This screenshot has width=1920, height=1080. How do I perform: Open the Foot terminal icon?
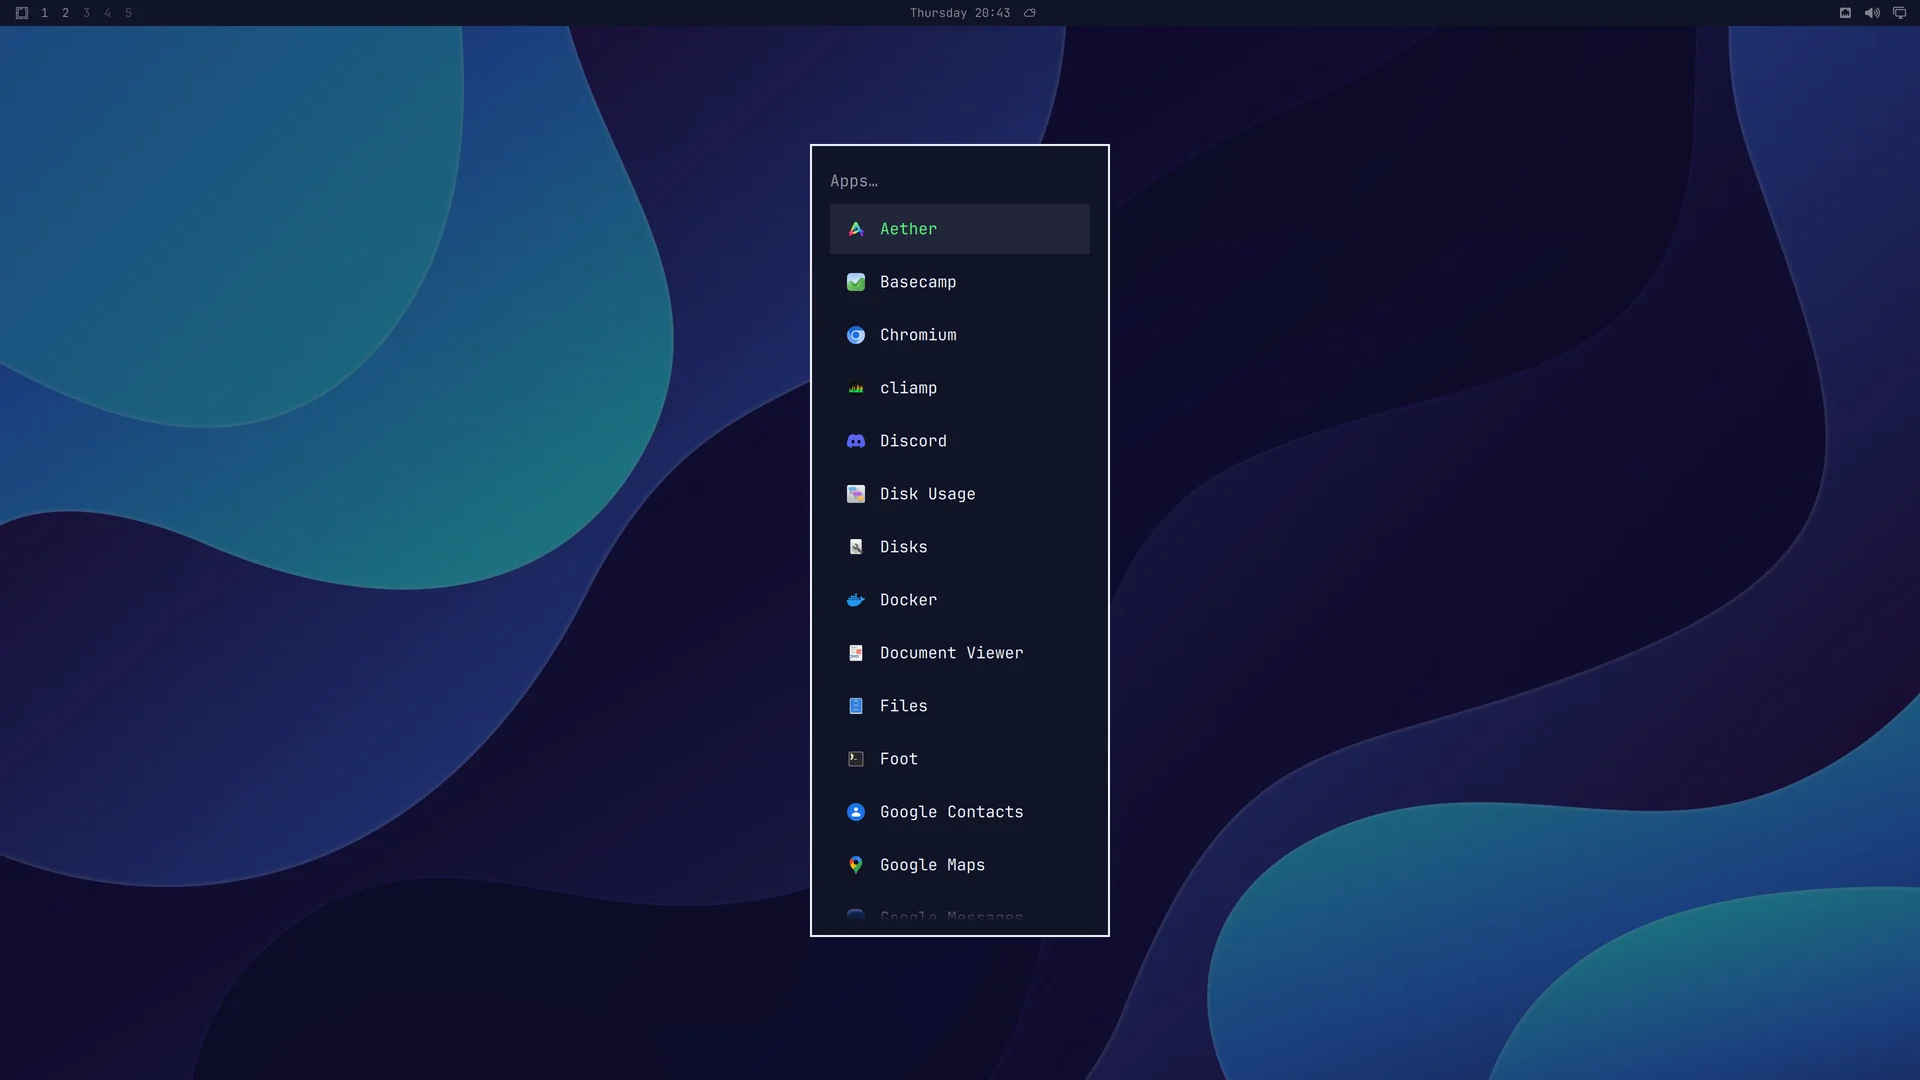click(x=856, y=759)
